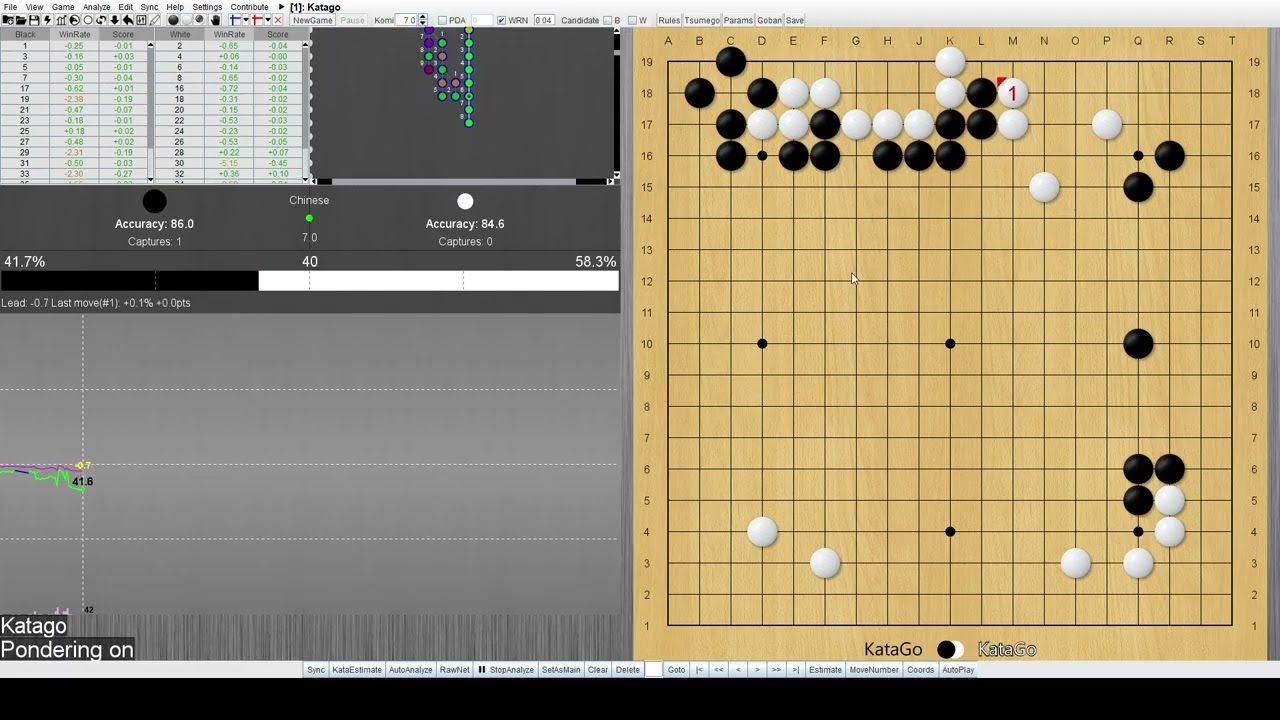Click the Tsumego button
Viewport: 1280px width, 720px height.
click(x=702, y=20)
